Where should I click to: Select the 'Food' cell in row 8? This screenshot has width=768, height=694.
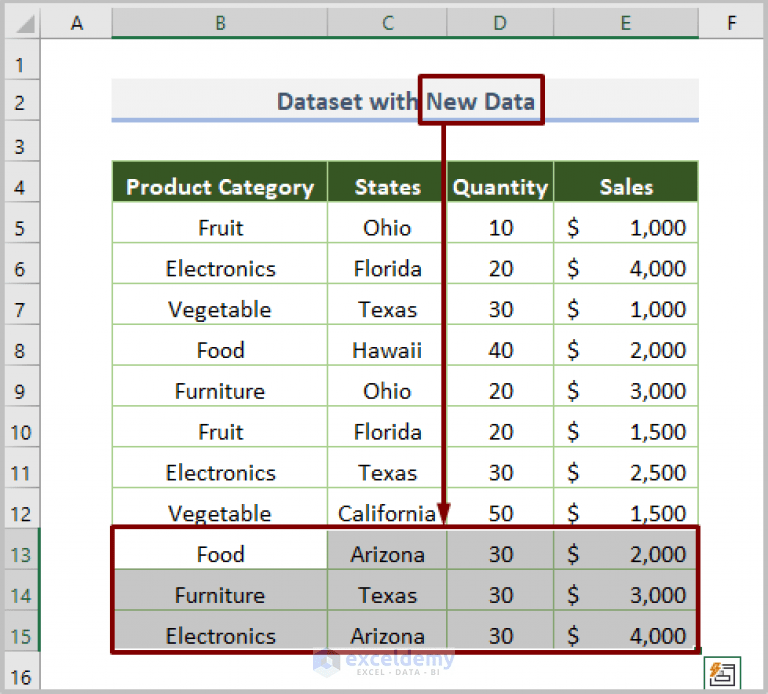(220, 345)
